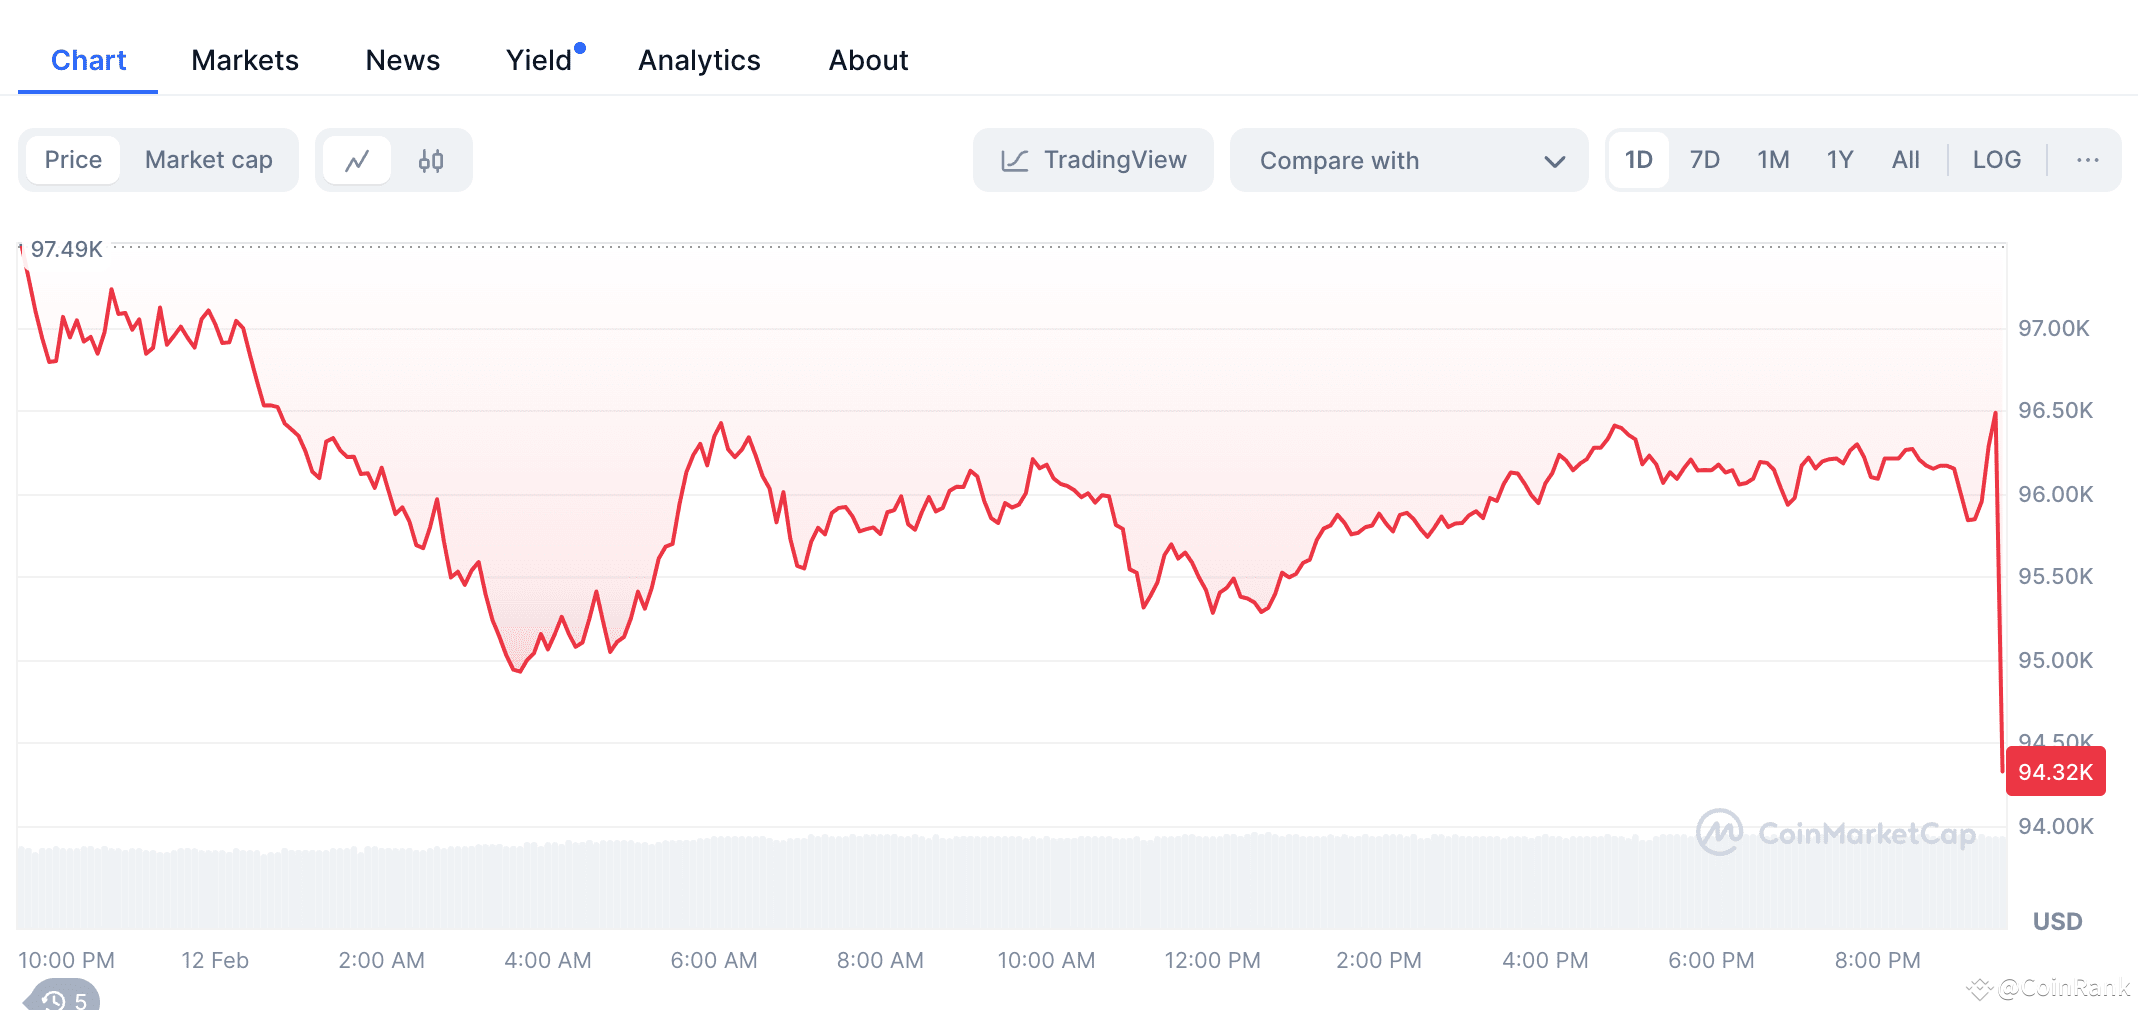Click the ellipsis for more chart options

tap(2087, 159)
